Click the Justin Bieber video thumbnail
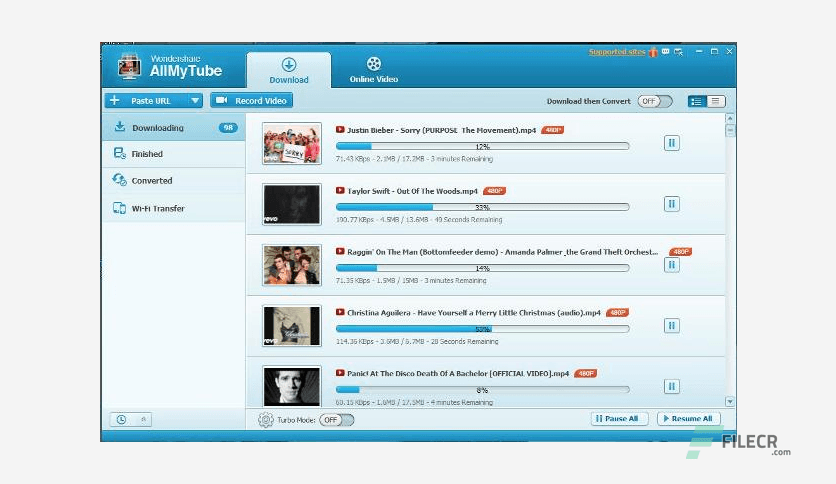The width and height of the screenshot is (836, 484). [292, 143]
